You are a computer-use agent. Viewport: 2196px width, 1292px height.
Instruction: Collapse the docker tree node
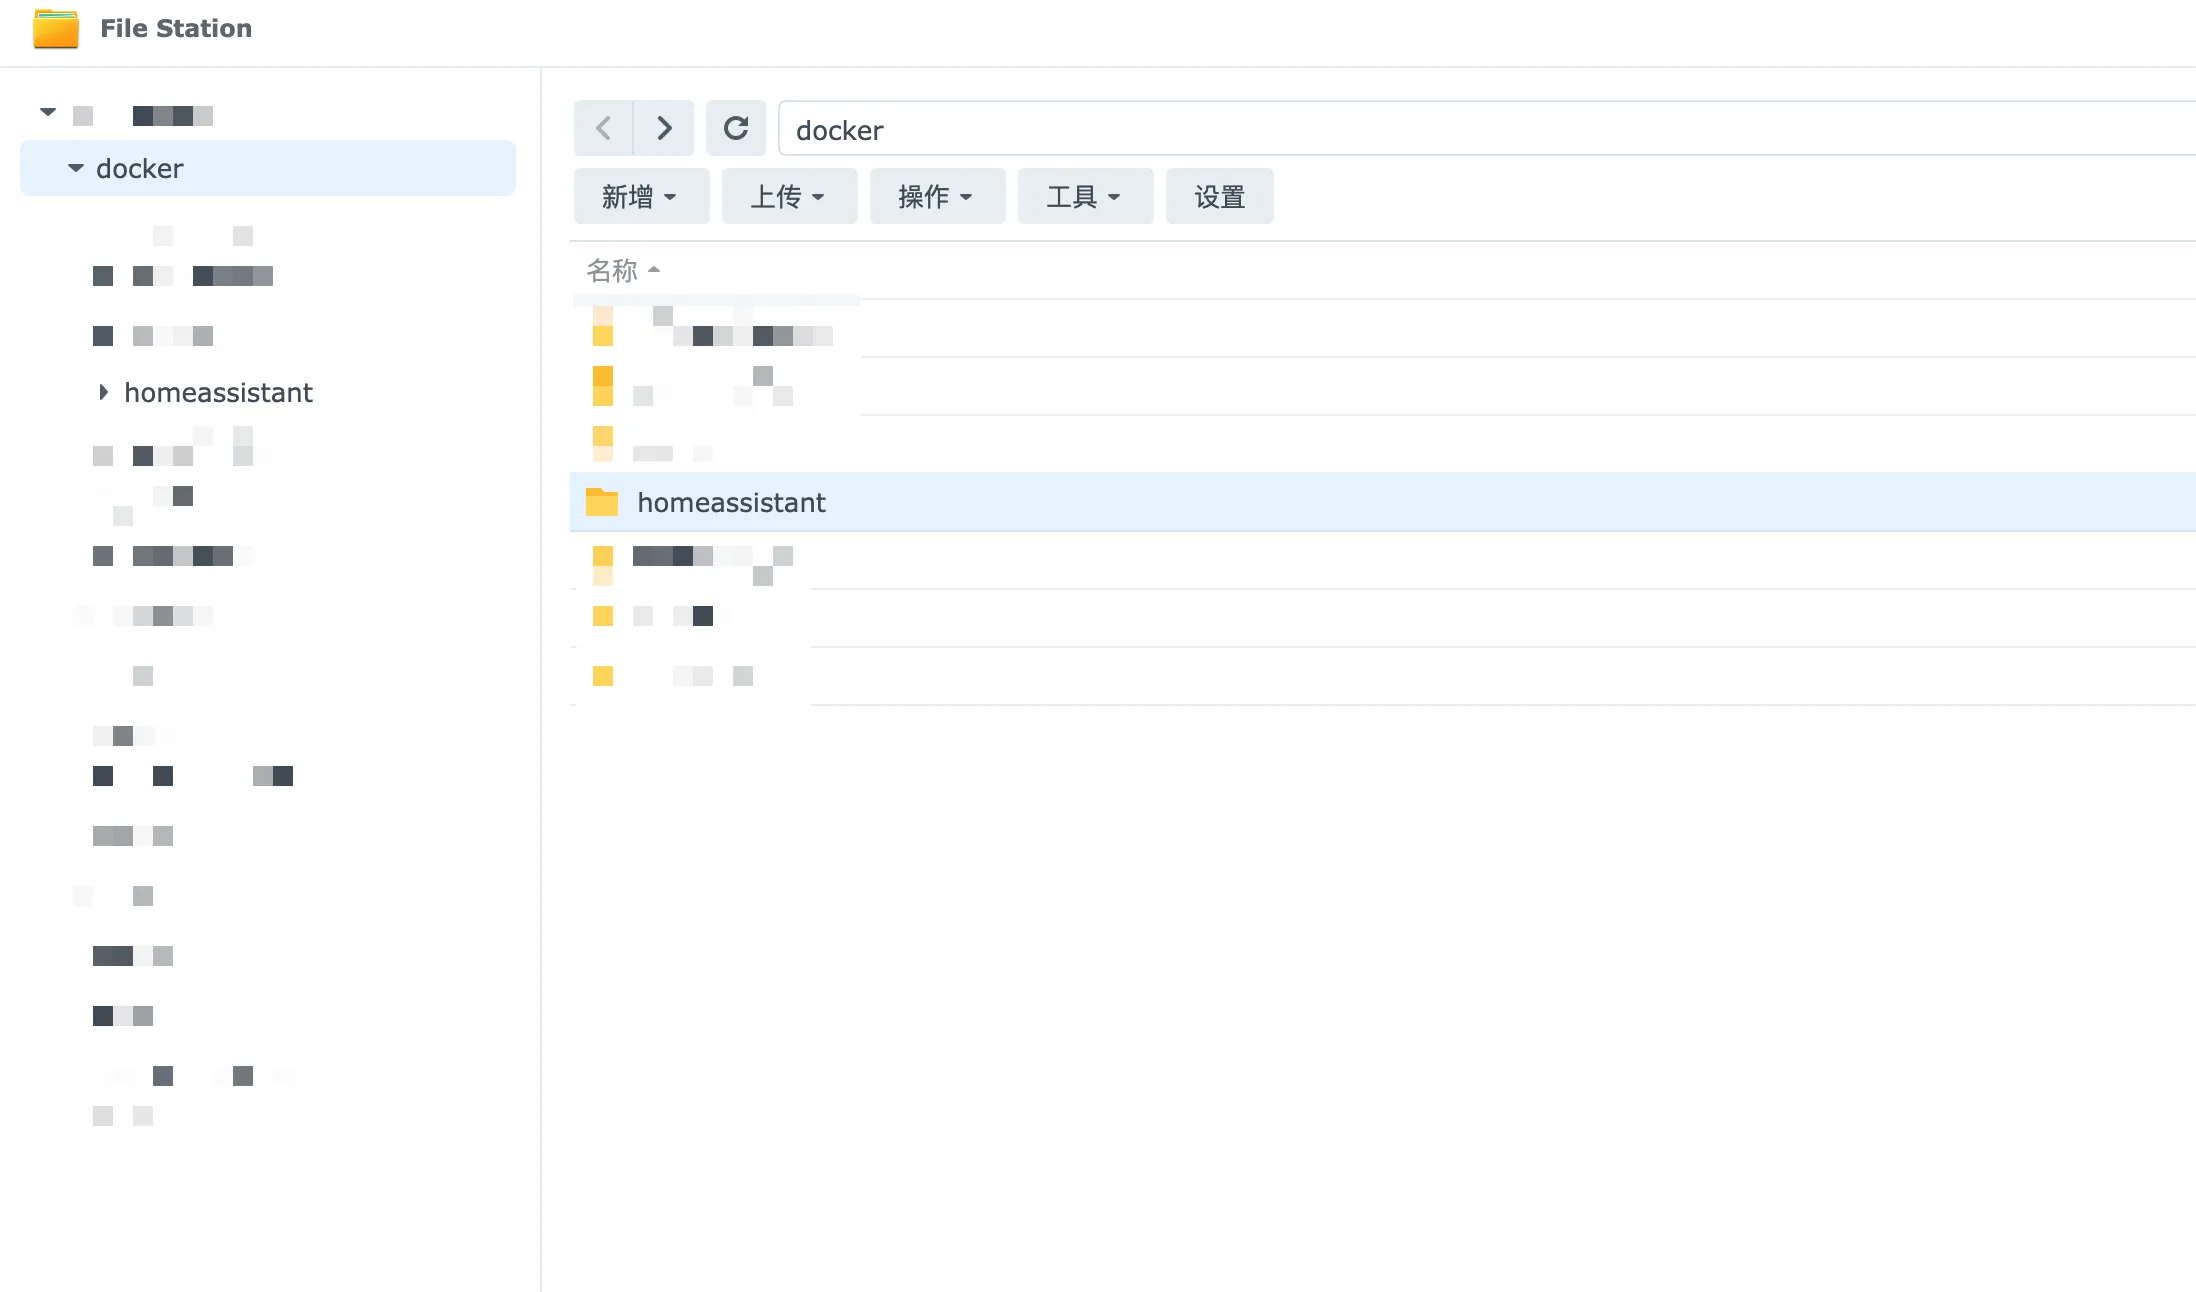76,168
